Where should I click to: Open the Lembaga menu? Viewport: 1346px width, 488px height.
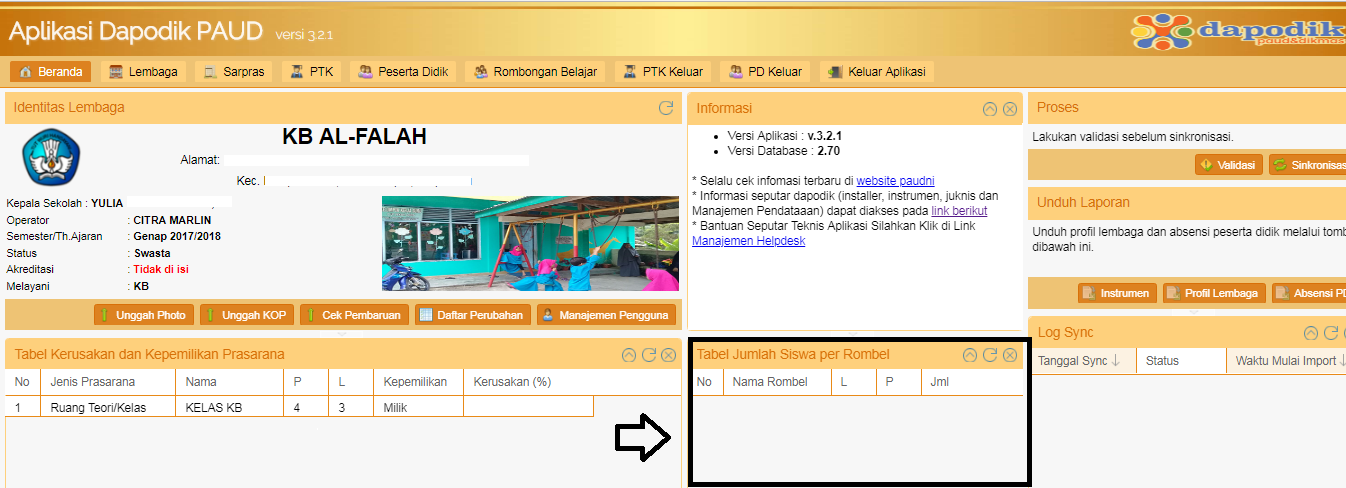point(143,71)
